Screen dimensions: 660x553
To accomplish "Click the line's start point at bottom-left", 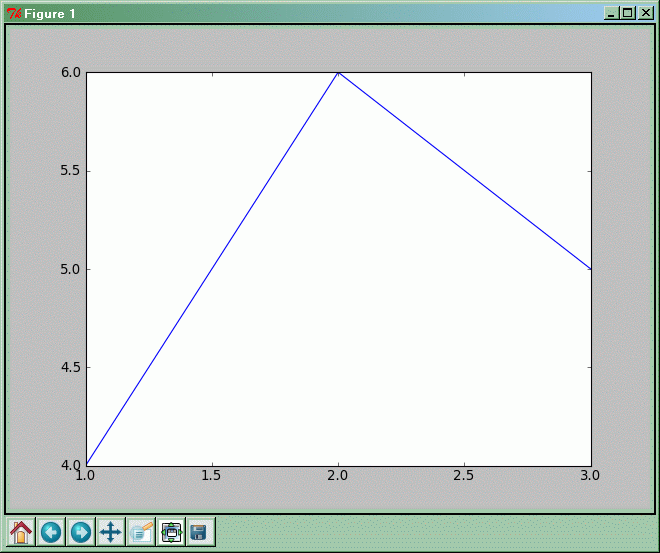I will (88, 464).
